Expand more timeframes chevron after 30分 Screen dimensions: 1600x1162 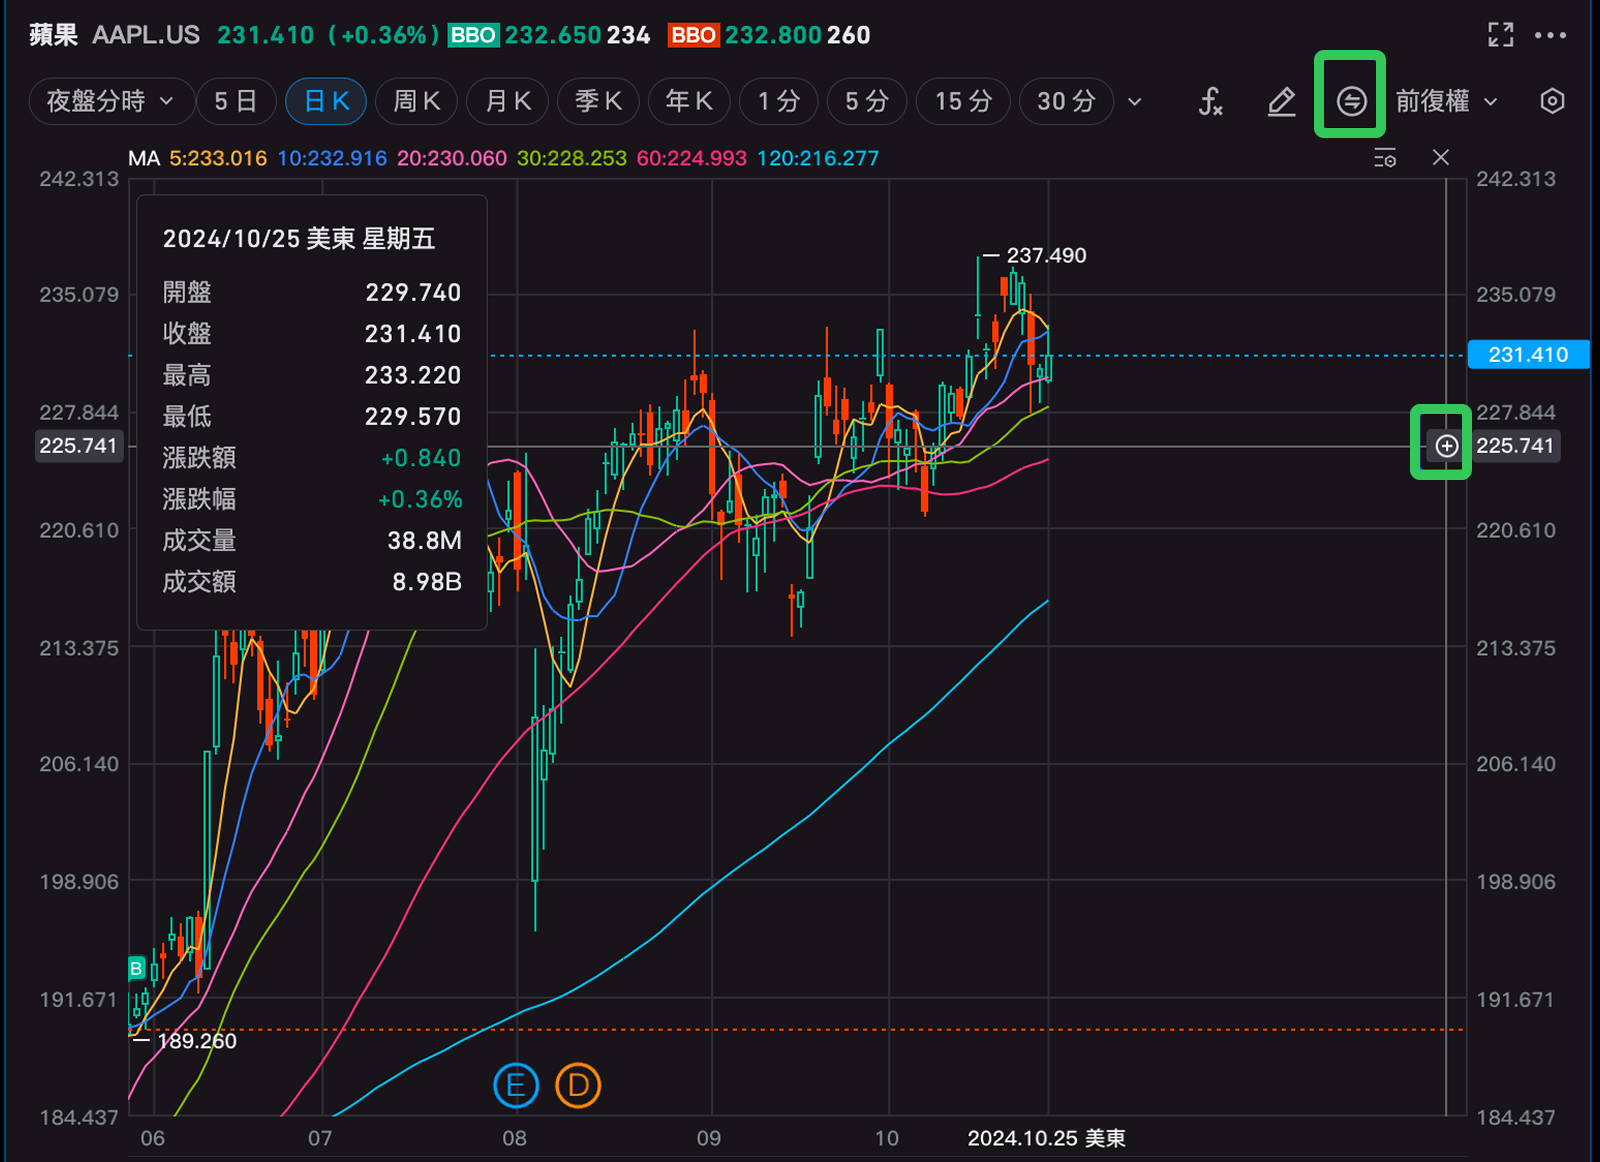tap(1135, 102)
